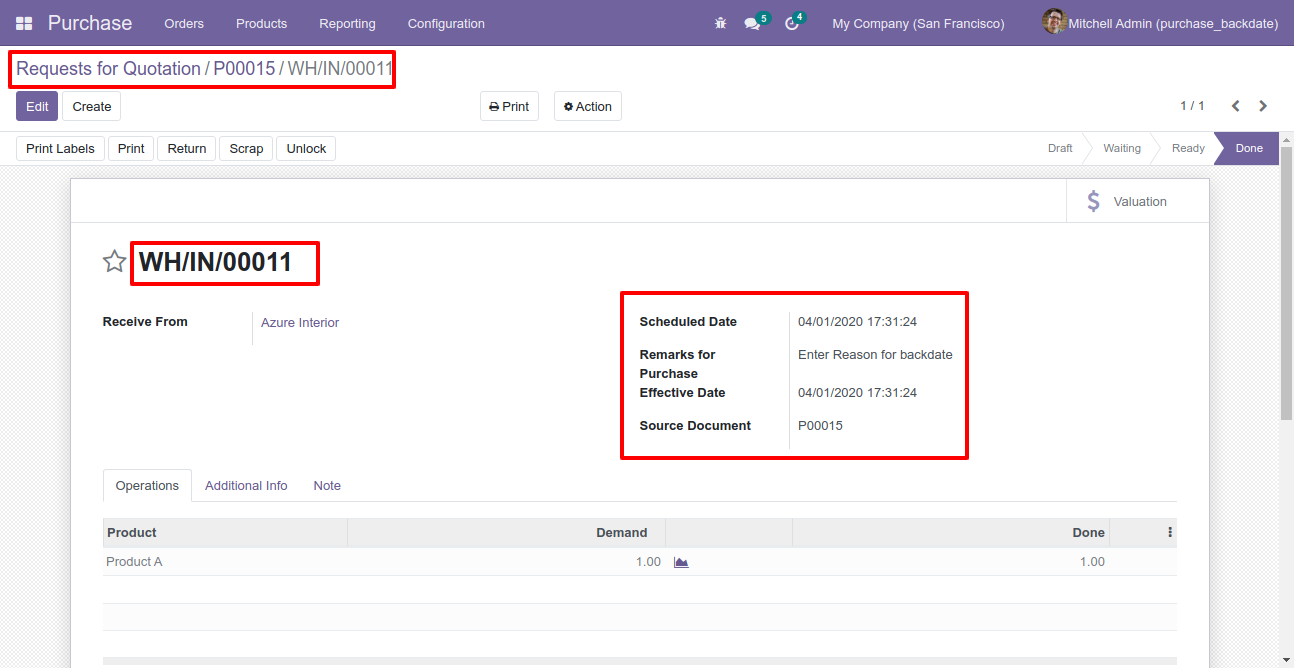This screenshot has height=668, width=1294.
Task: Select the Done status stage
Action: click(x=1248, y=148)
